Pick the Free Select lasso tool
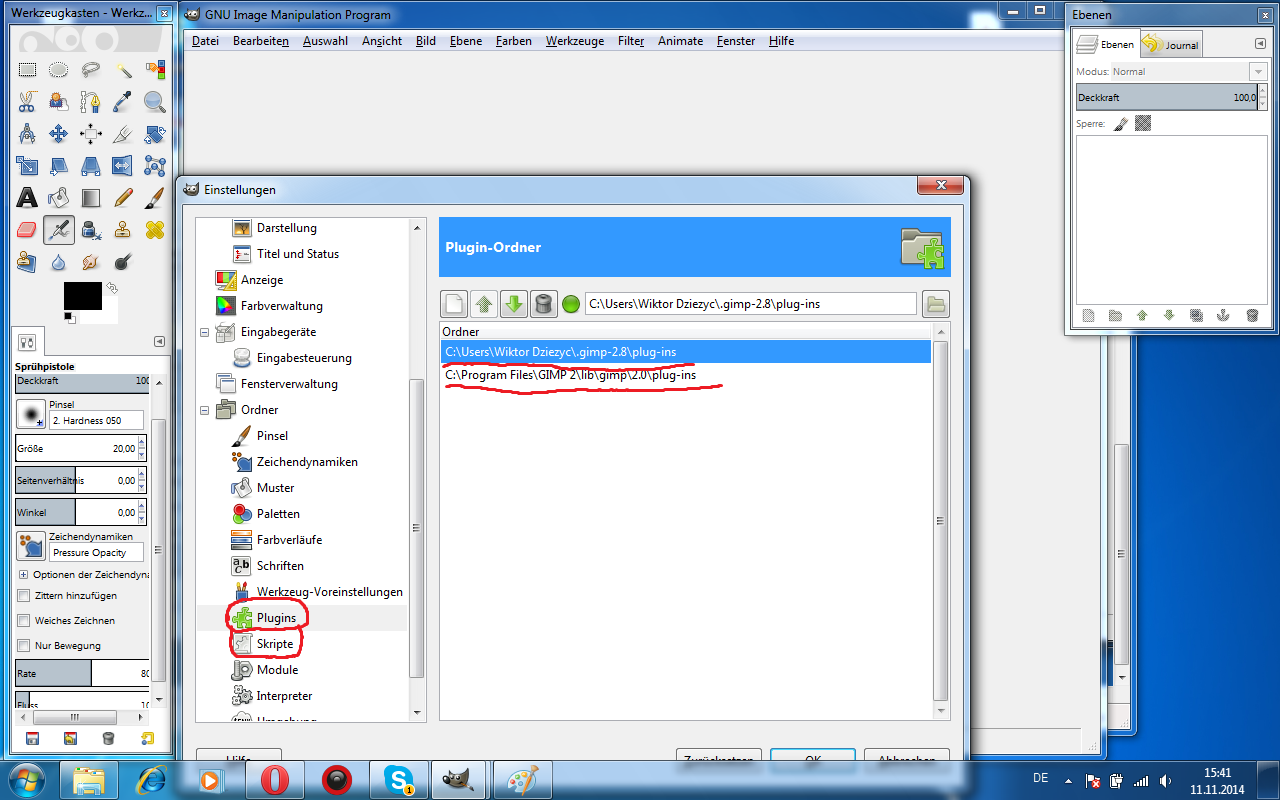Screen dimensions: 1280x800 91,70
